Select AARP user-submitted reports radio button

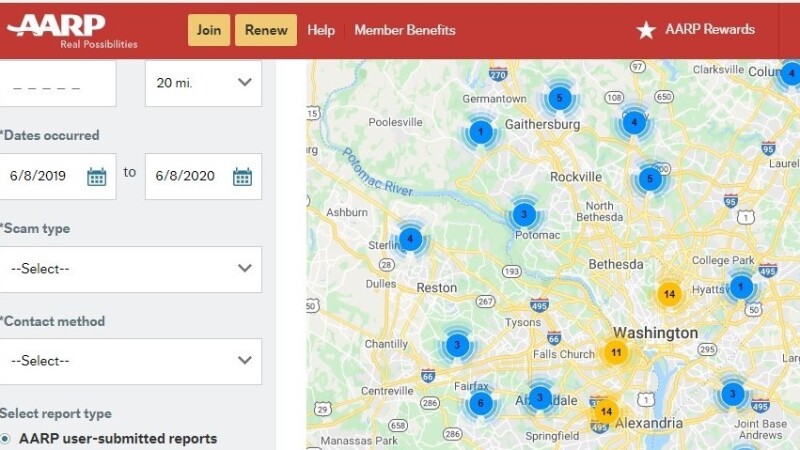point(5,439)
